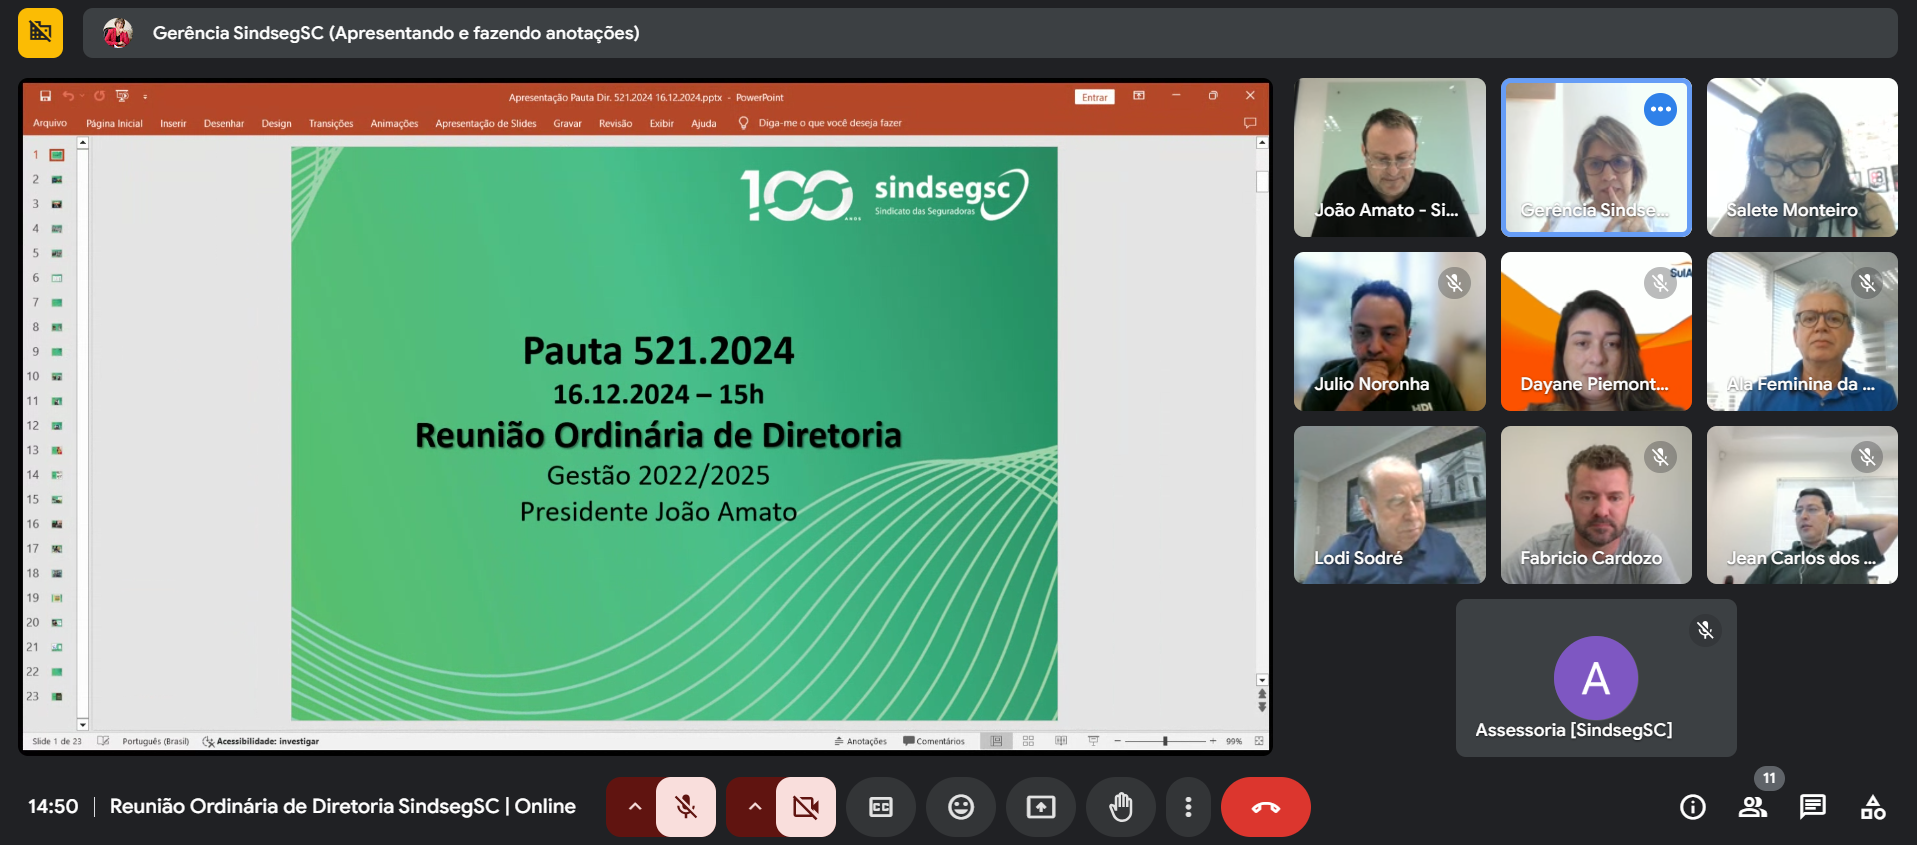
Task: Click the raise hand icon
Action: click(1120, 807)
